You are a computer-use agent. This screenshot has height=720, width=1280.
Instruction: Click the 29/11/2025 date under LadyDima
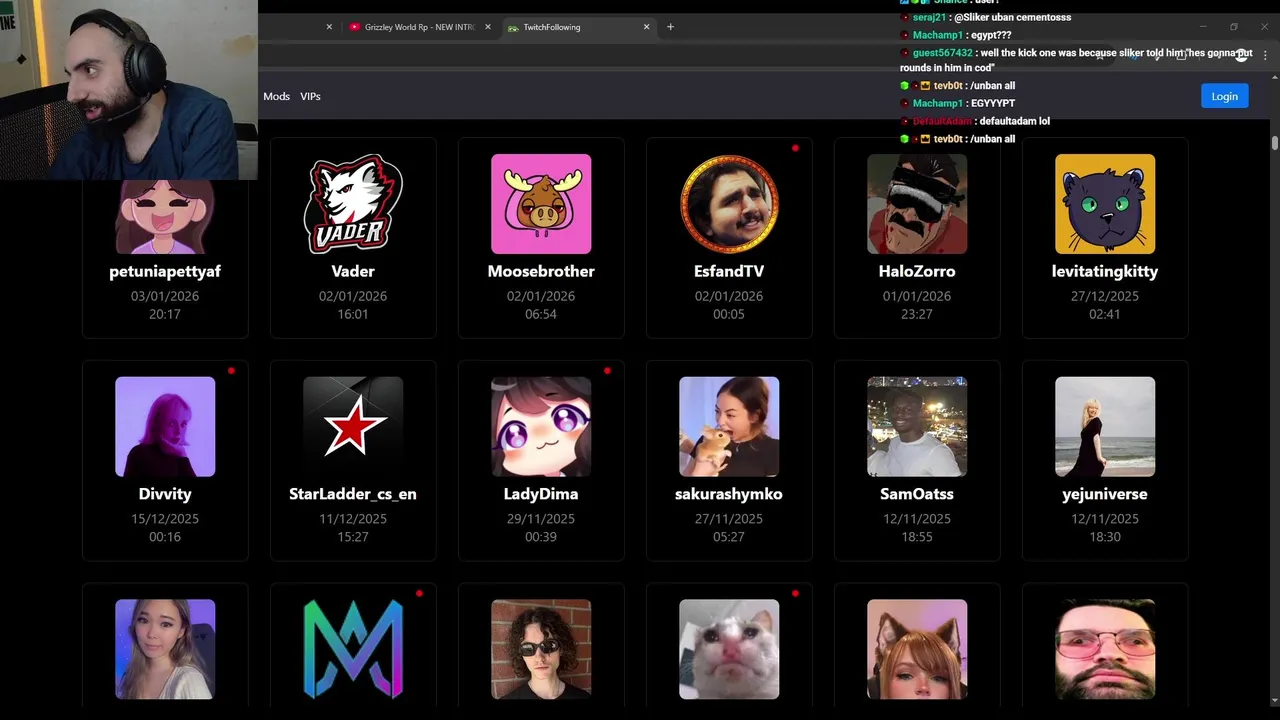point(541,519)
